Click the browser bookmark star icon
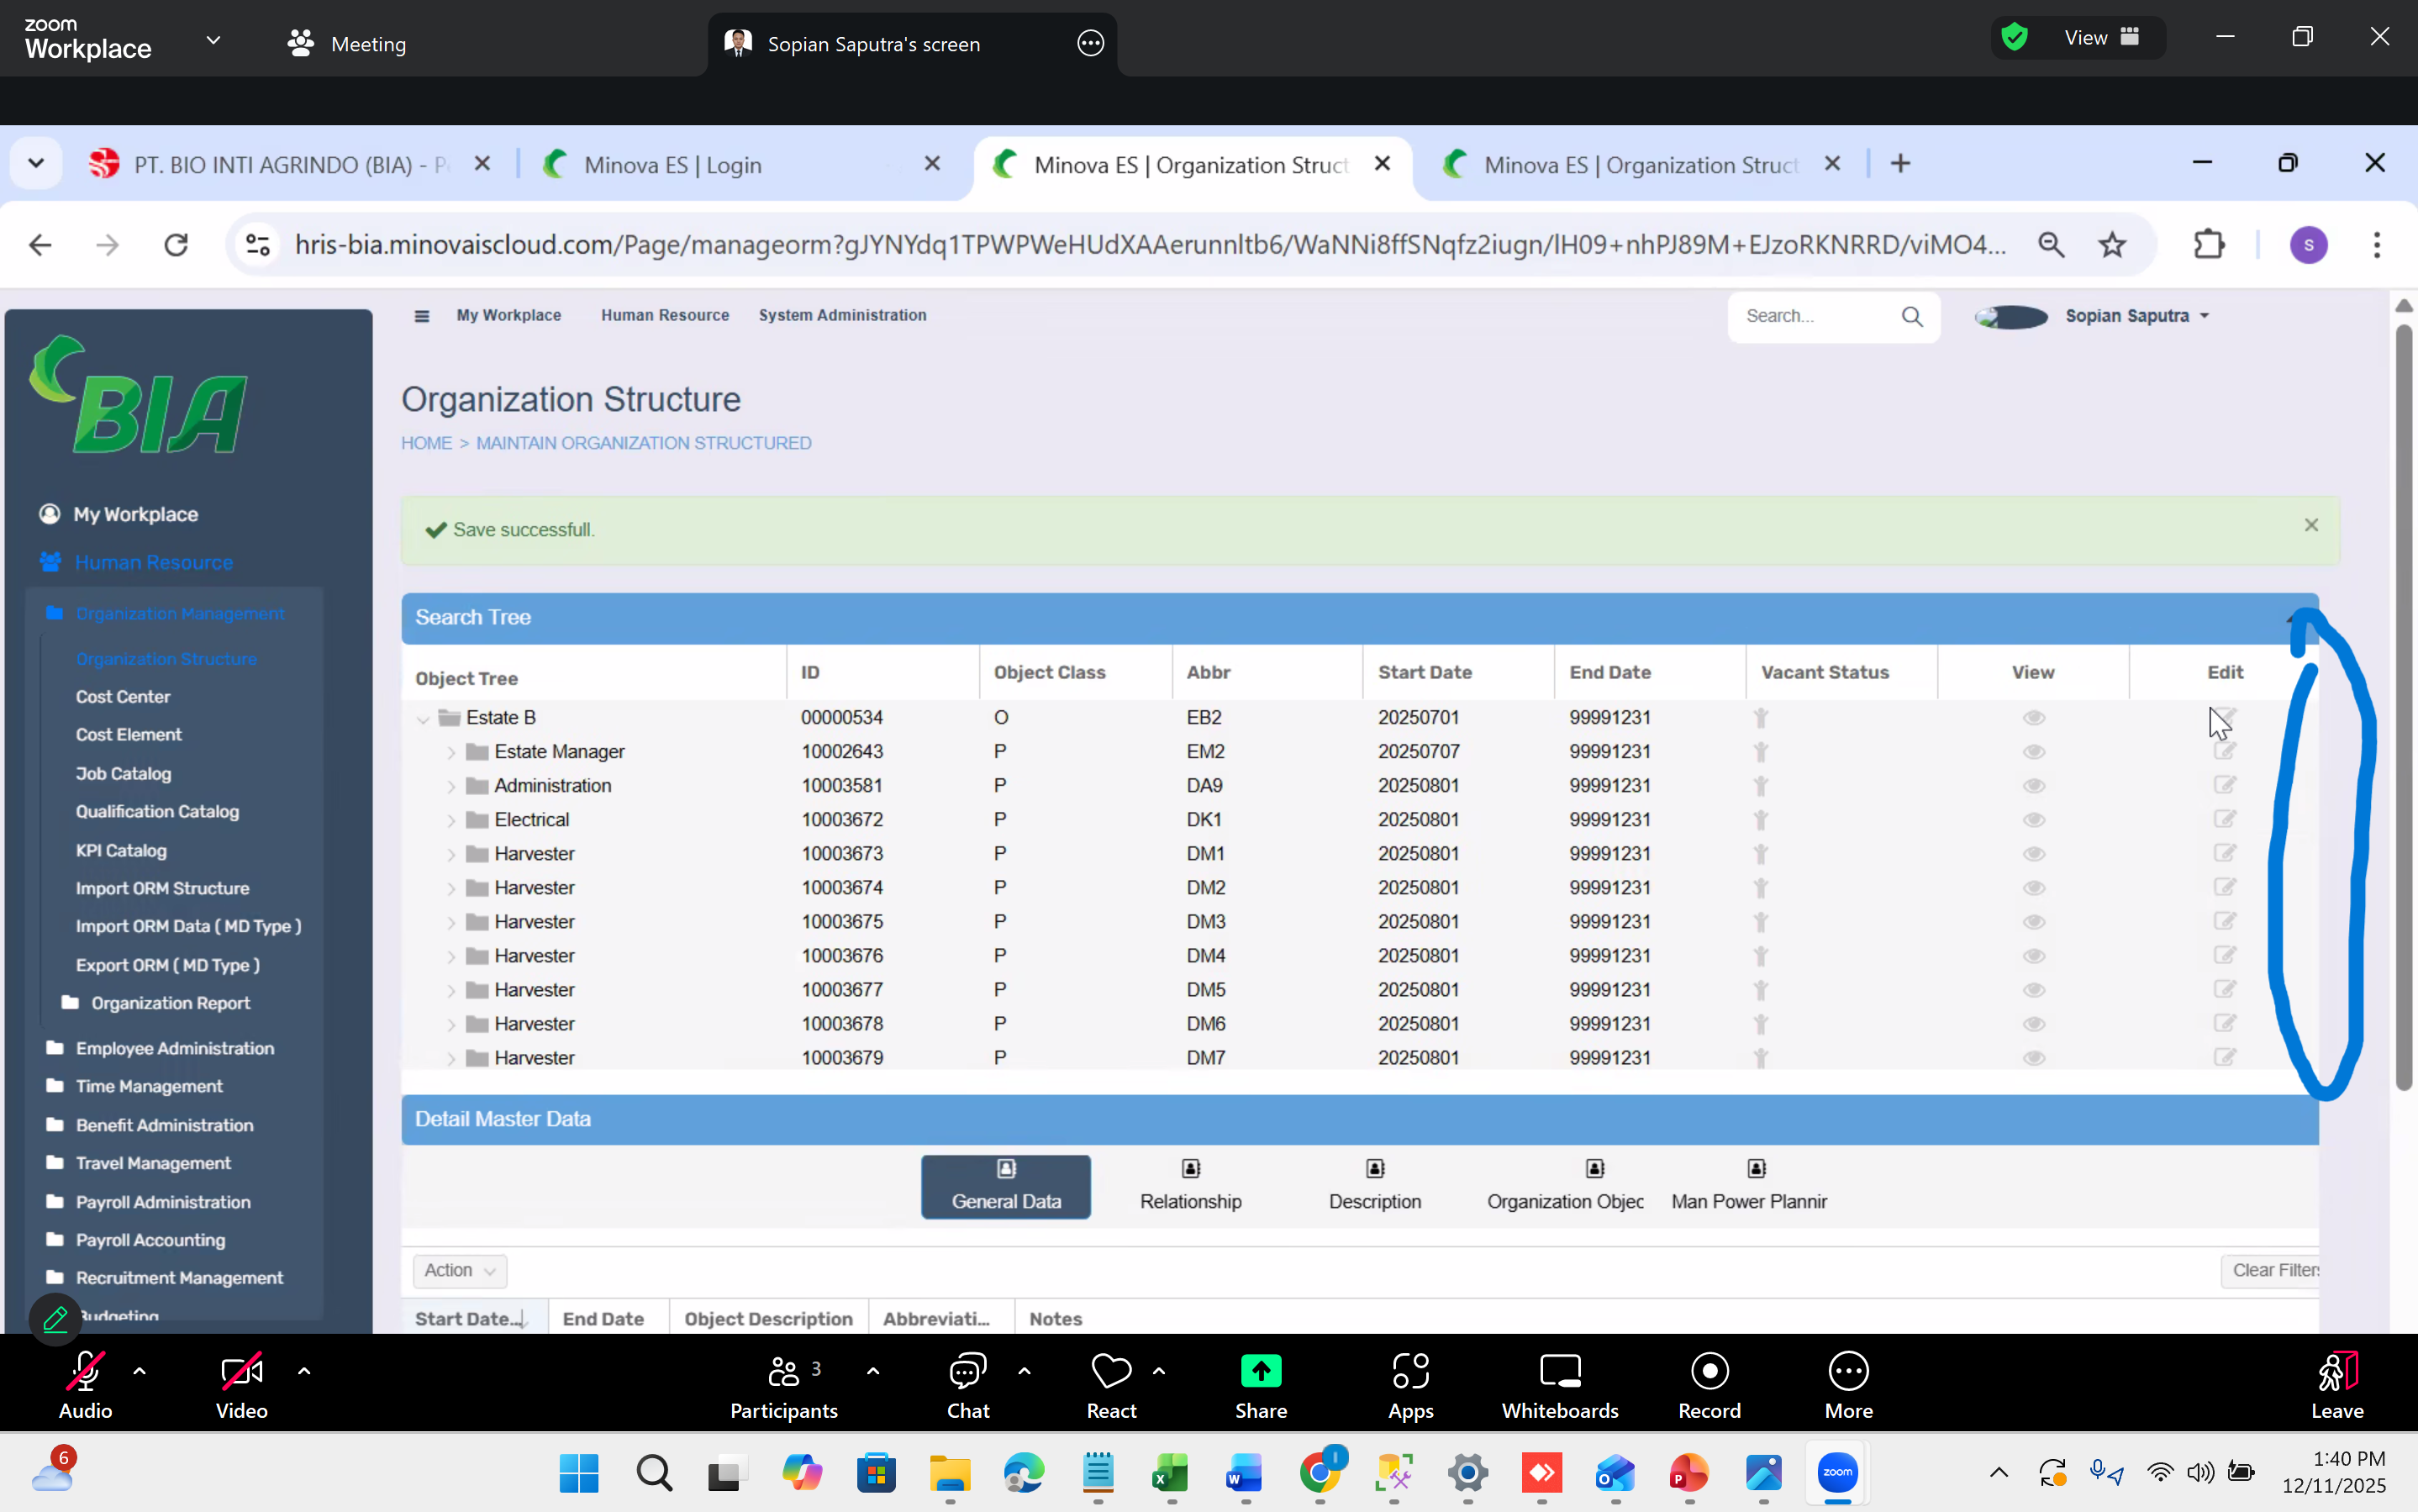Viewport: 2418px width, 1512px height. [2112, 245]
